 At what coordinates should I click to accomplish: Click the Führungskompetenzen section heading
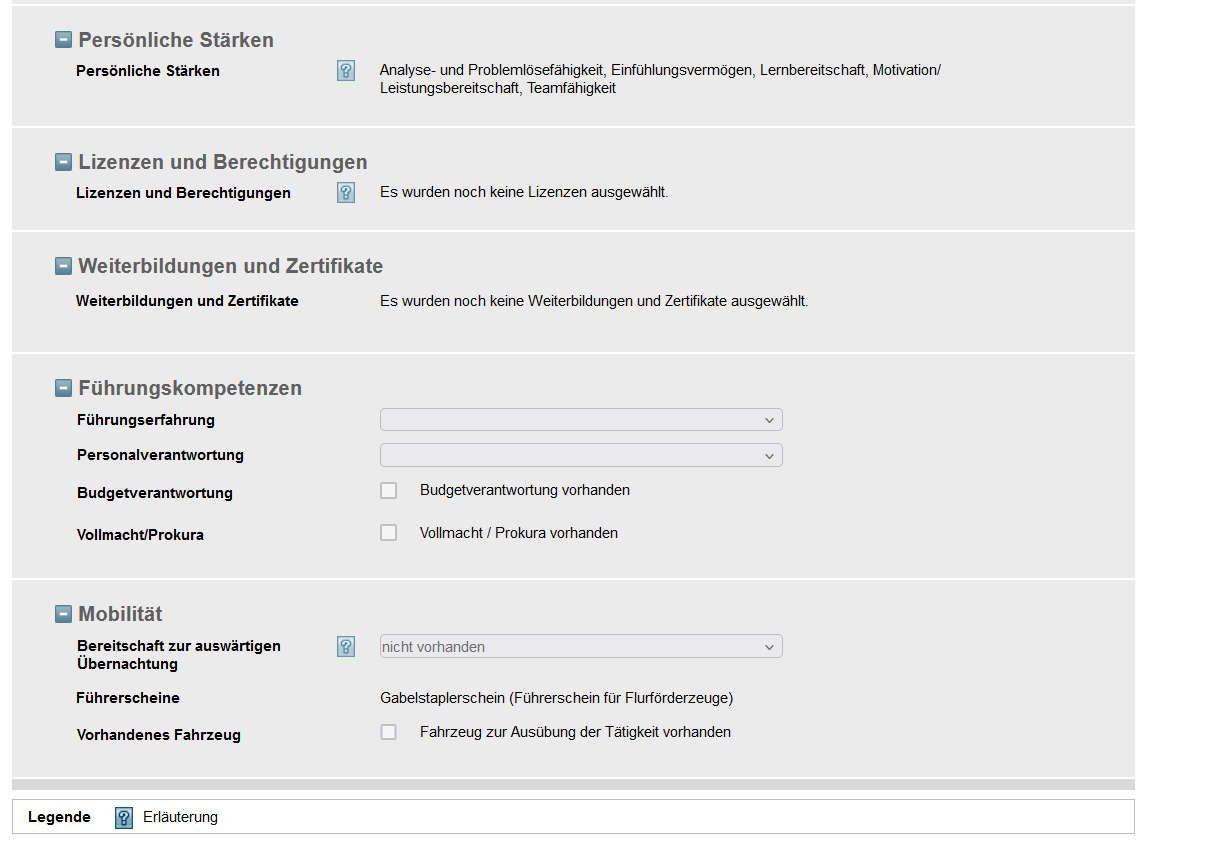[x=190, y=388]
